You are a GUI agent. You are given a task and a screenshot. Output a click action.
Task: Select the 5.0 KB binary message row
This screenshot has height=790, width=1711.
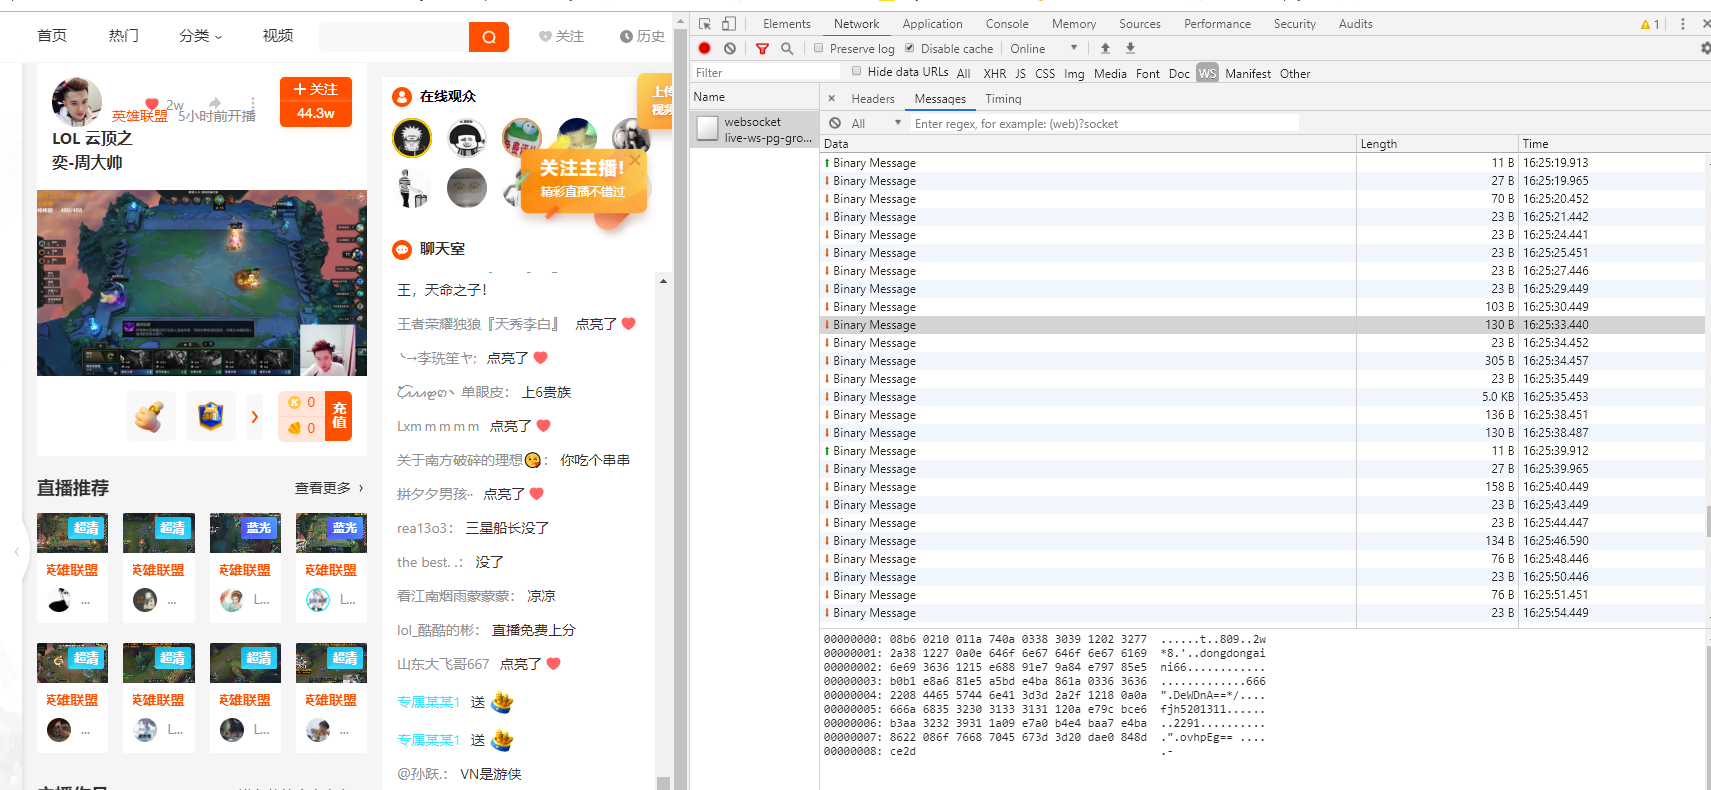point(1262,397)
